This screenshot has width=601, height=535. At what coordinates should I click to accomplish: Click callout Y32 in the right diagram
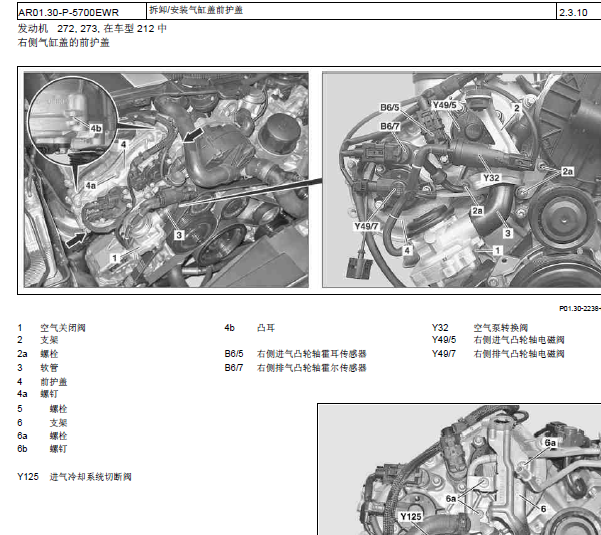491,178
